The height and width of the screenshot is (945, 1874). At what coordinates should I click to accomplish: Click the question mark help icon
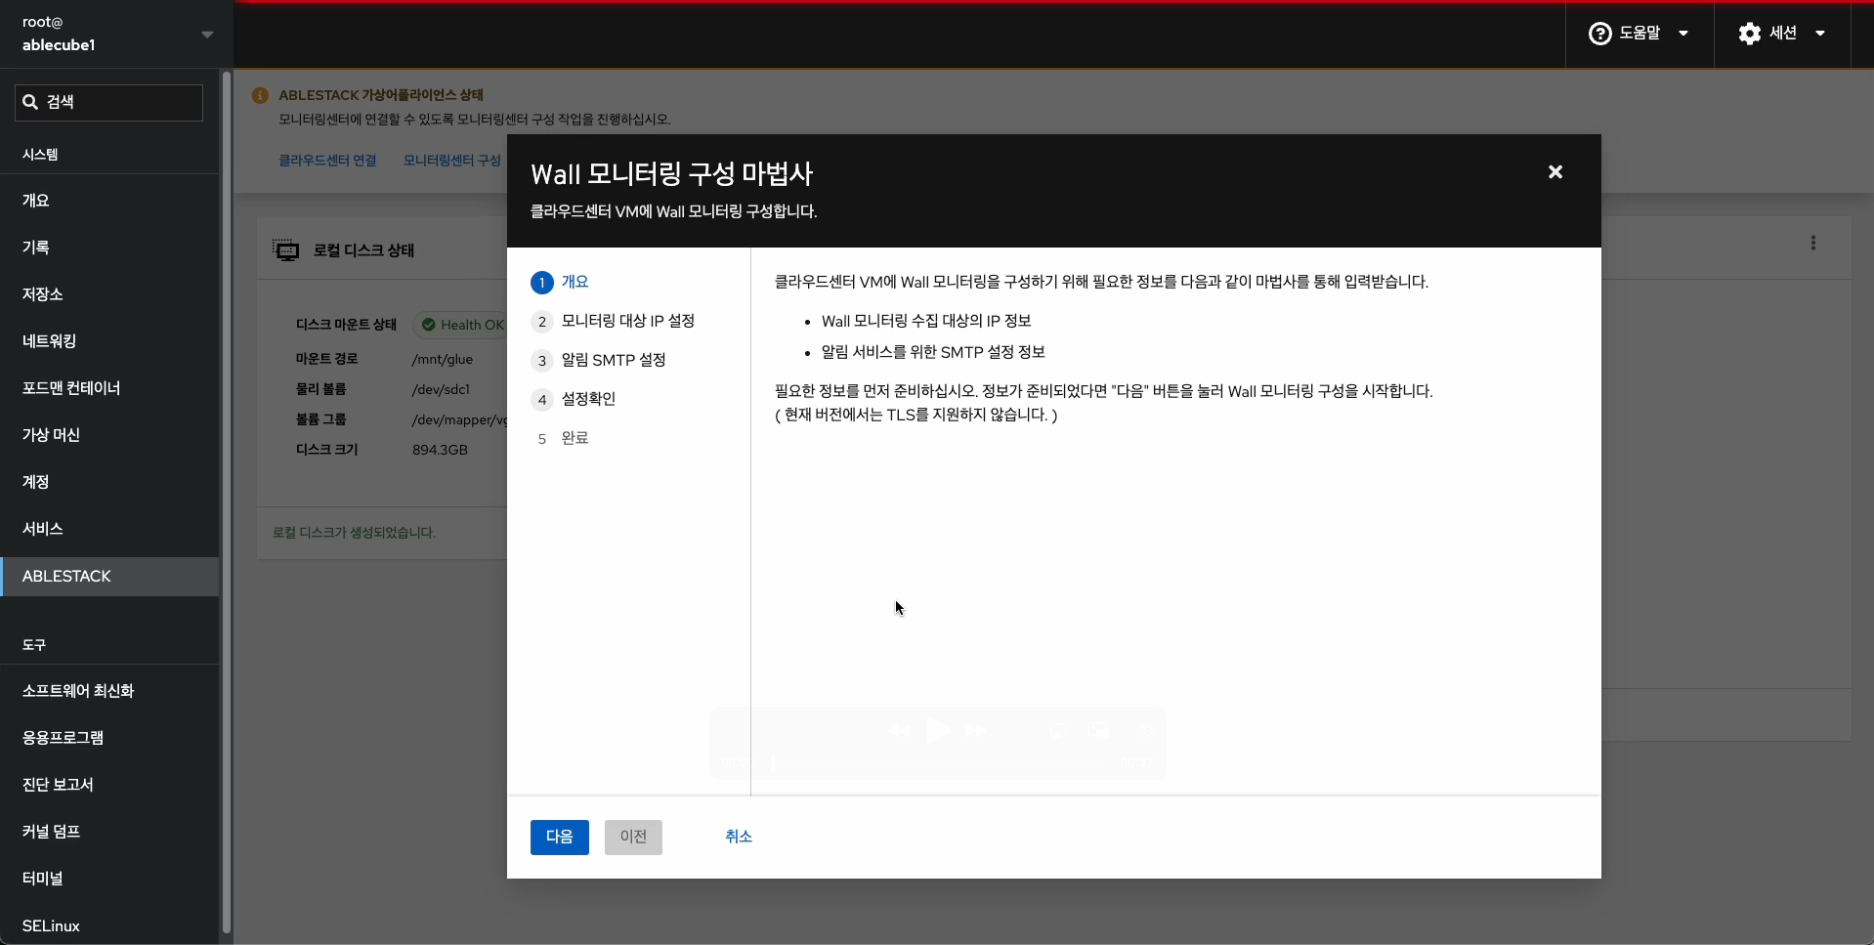(1599, 34)
